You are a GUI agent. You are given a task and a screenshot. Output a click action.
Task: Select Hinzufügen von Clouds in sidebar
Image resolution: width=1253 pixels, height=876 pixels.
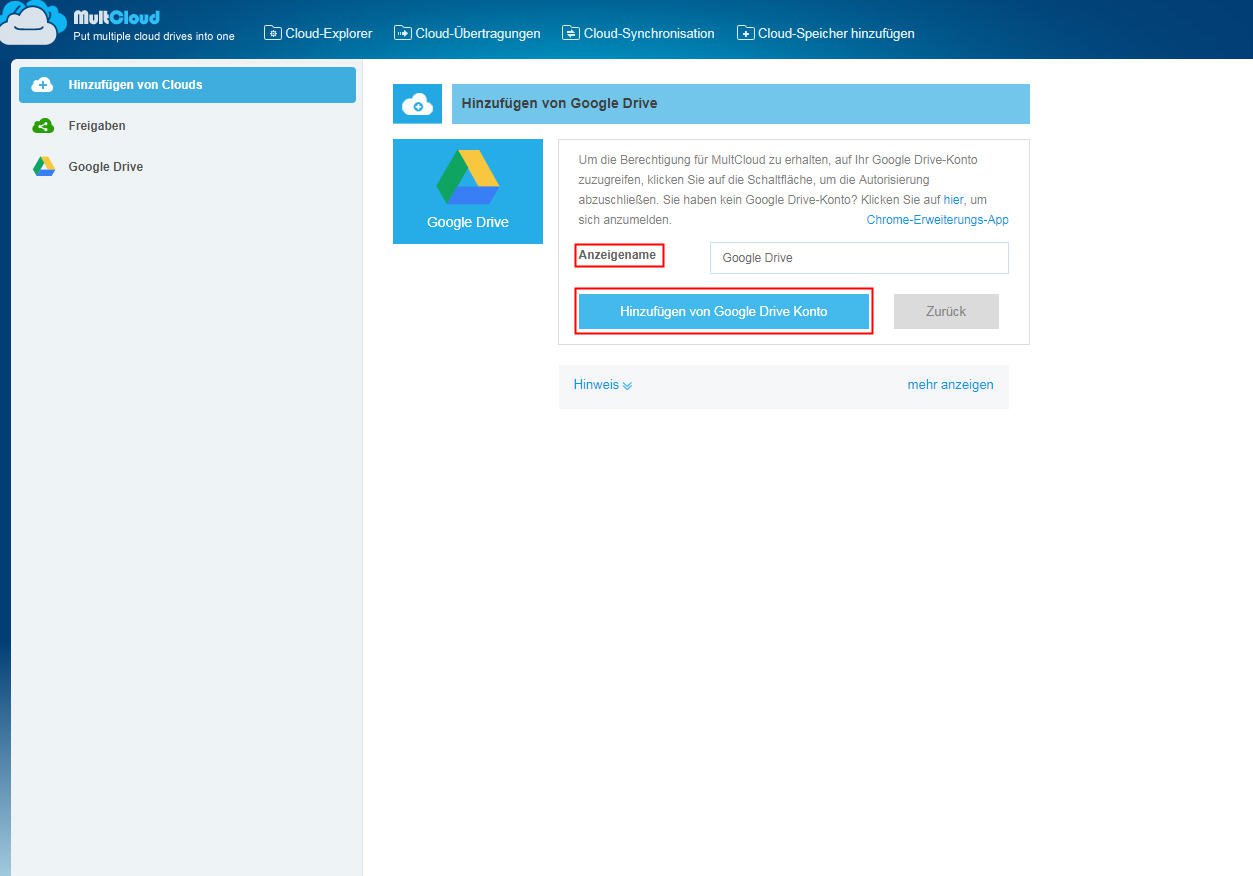pyautogui.click(x=187, y=85)
